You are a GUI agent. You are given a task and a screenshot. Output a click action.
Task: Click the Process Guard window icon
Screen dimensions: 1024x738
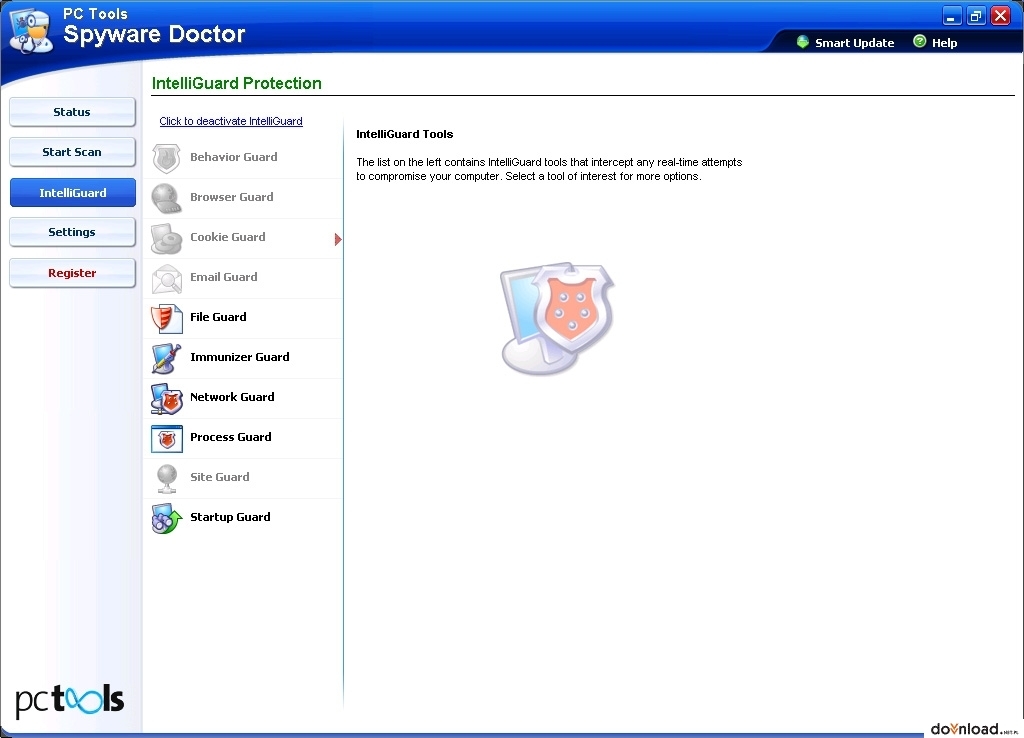pyautogui.click(x=167, y=438)
